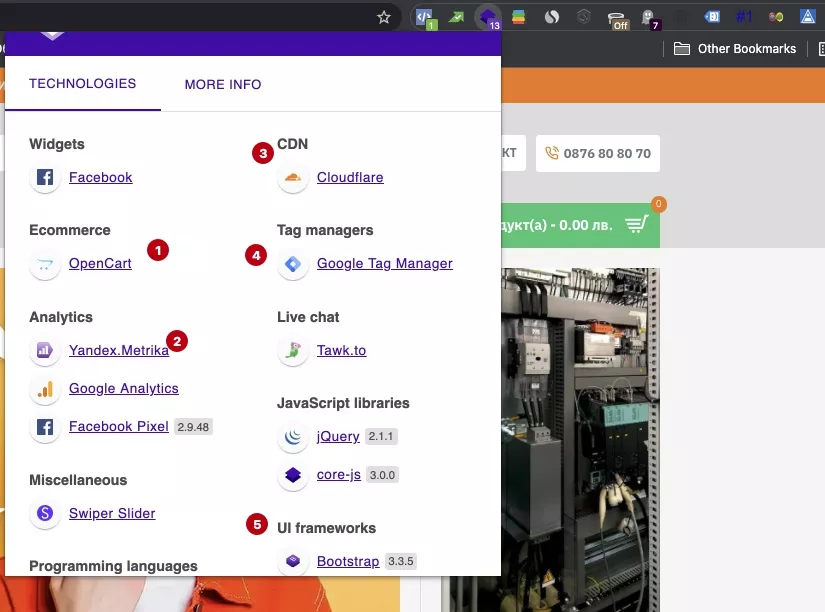Image resolution: width=825 pixels, height=612 pixels.
Task: Open the Cloudflare link
Action: point(350,177)
